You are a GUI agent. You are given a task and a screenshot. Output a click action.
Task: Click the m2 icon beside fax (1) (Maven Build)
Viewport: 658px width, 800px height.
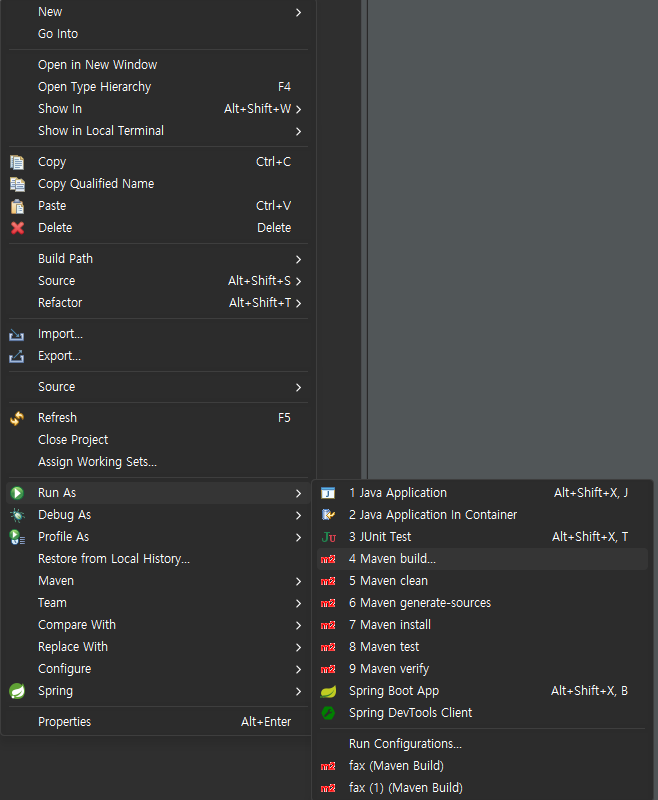[328, 788]
